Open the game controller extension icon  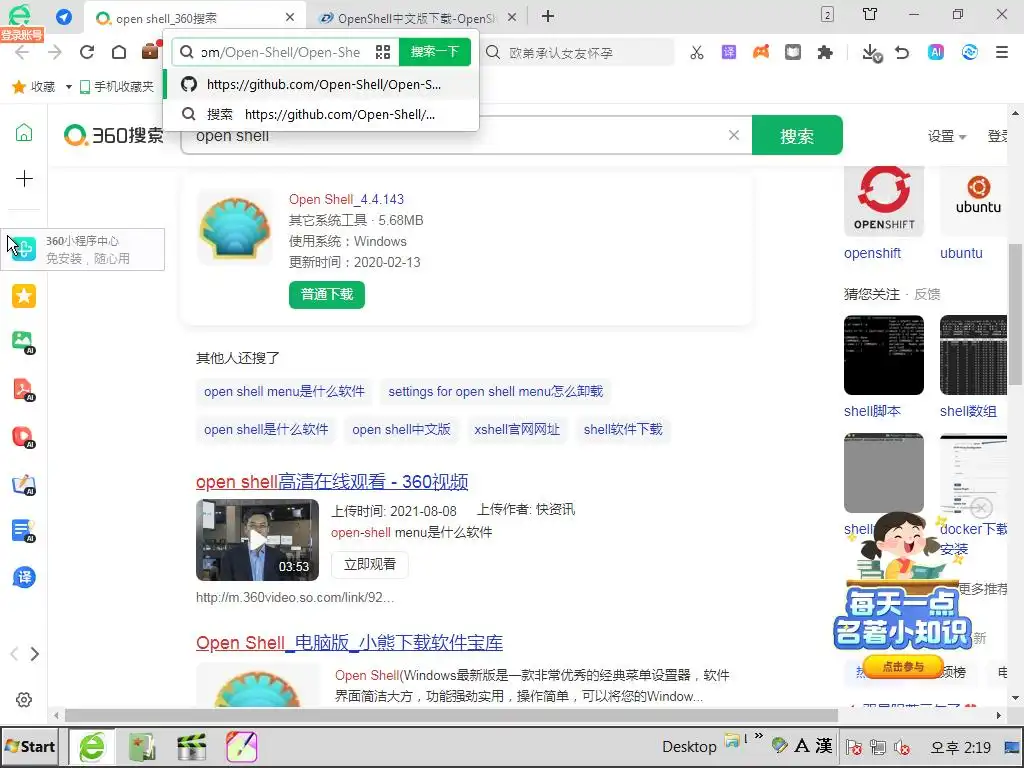(761, 52)
